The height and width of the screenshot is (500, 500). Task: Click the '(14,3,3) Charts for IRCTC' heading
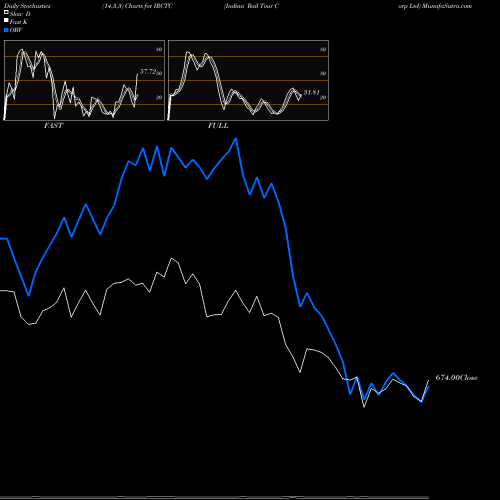click(137, 6)
